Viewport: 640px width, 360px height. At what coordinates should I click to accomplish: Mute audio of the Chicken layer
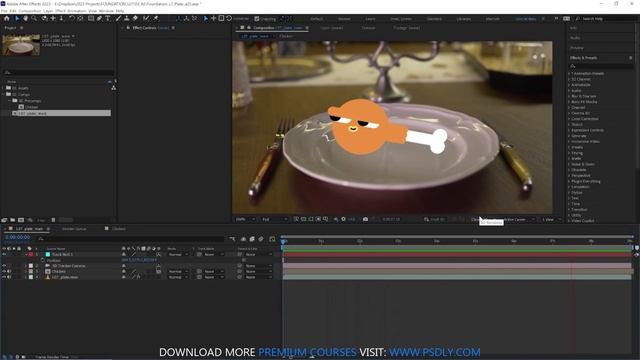pos(9,271)
